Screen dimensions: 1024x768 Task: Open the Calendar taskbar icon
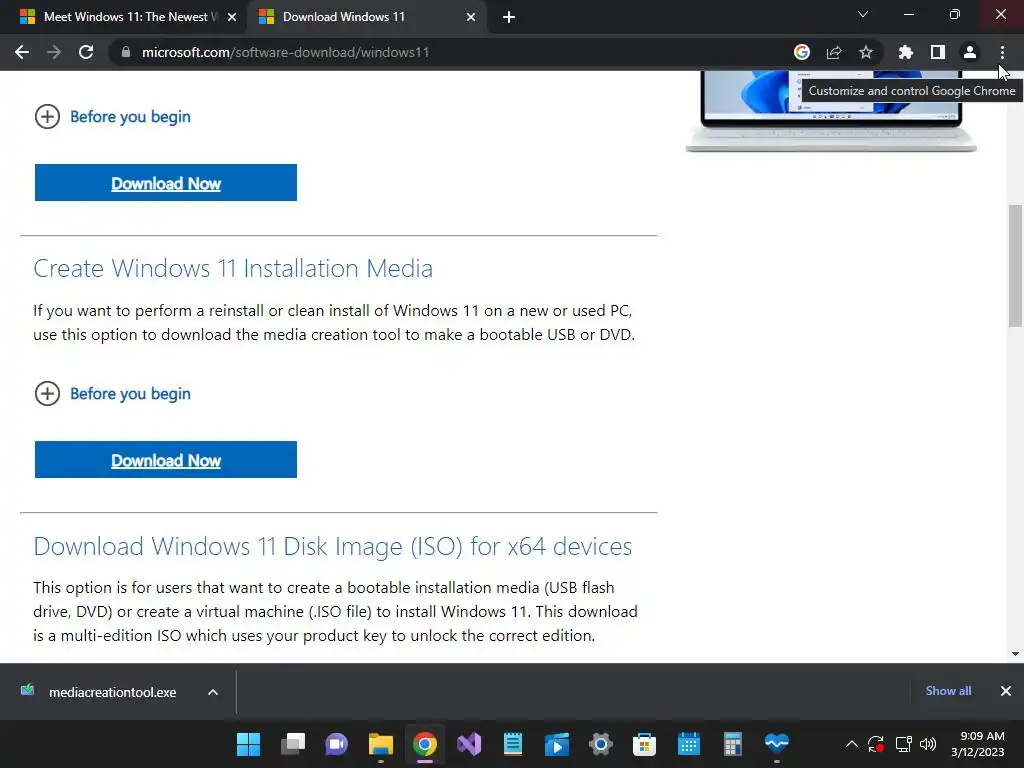(x=689, y=744)
